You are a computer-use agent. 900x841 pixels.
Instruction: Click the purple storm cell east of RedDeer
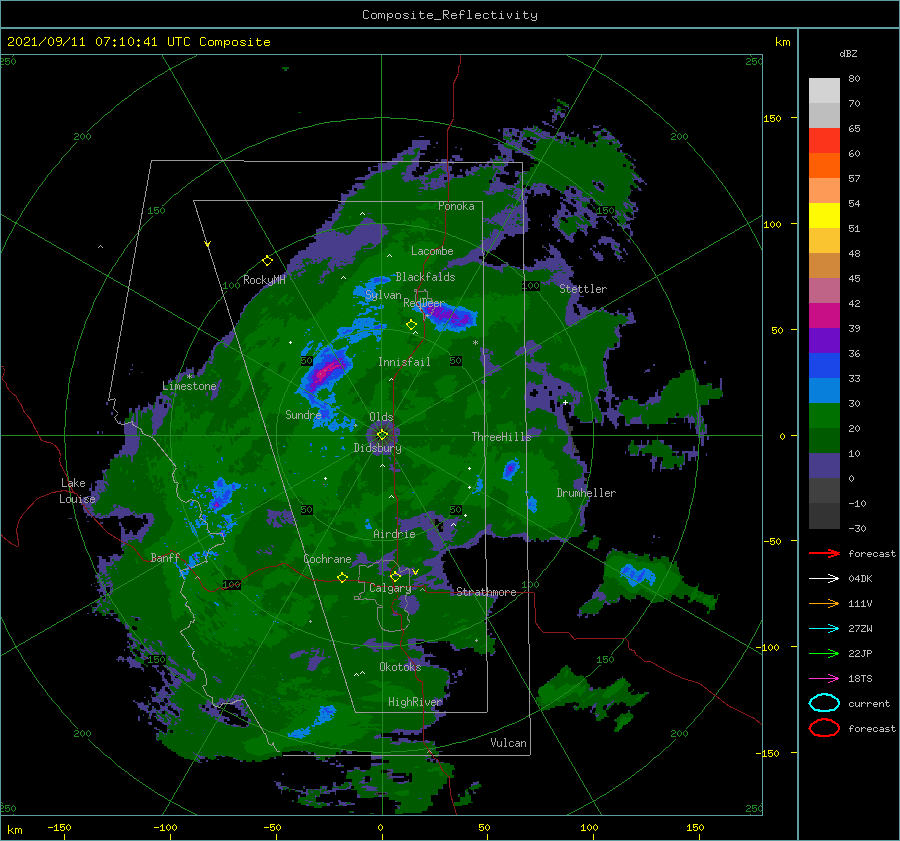coord(452,315)
